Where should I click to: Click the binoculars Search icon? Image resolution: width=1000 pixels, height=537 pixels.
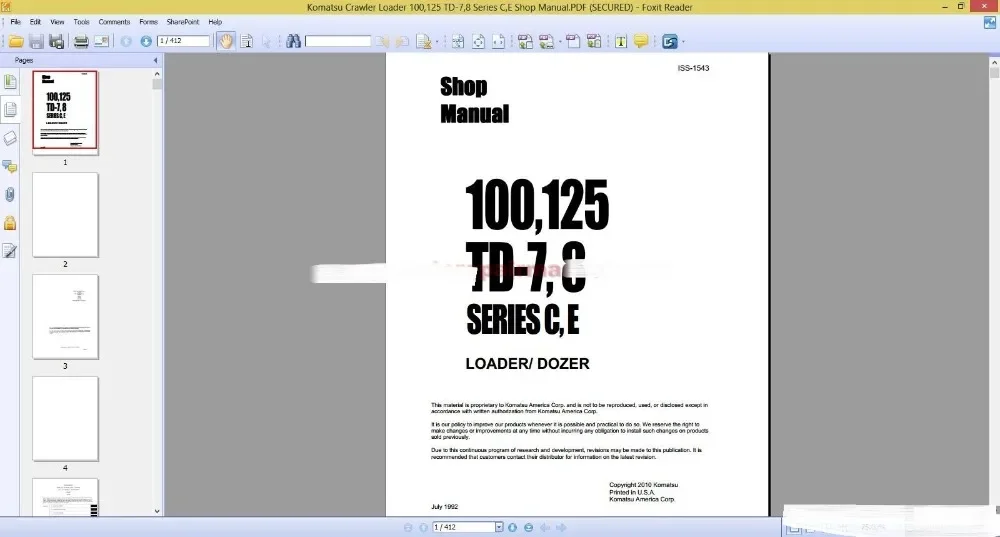coord(293,41)
